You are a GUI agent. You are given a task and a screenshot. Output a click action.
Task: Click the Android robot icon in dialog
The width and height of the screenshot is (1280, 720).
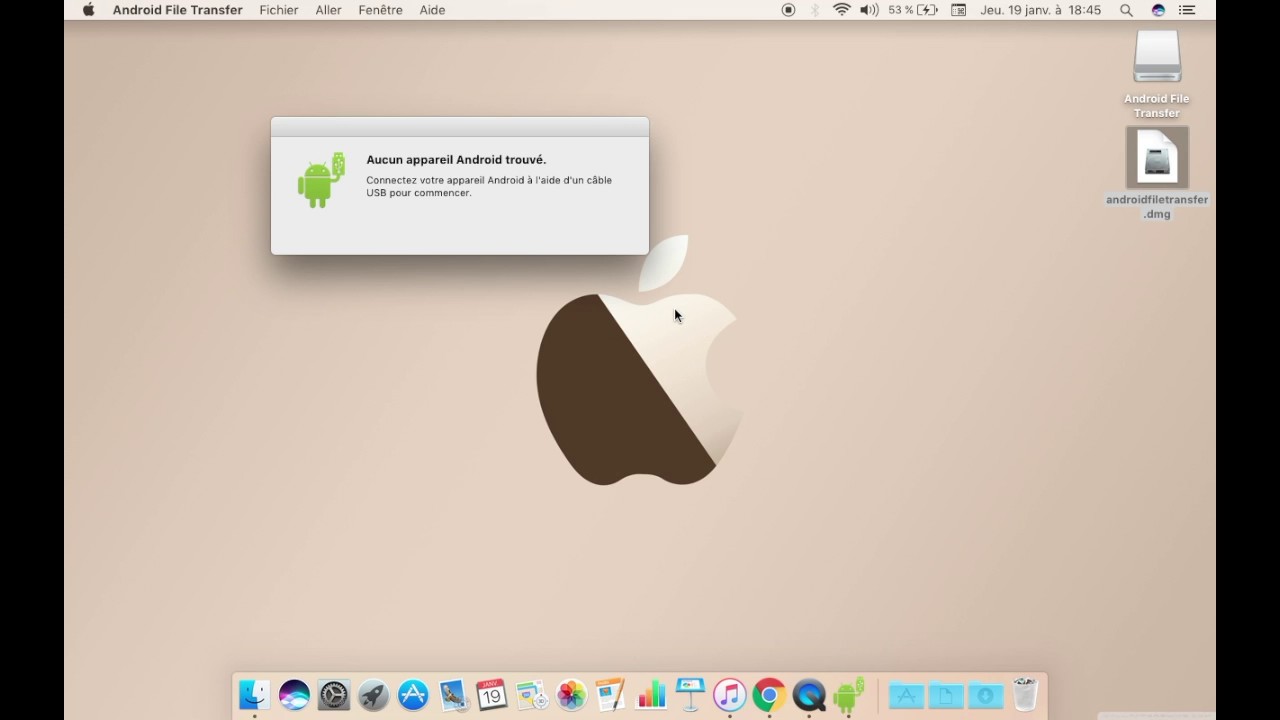[x=321, y=180]
